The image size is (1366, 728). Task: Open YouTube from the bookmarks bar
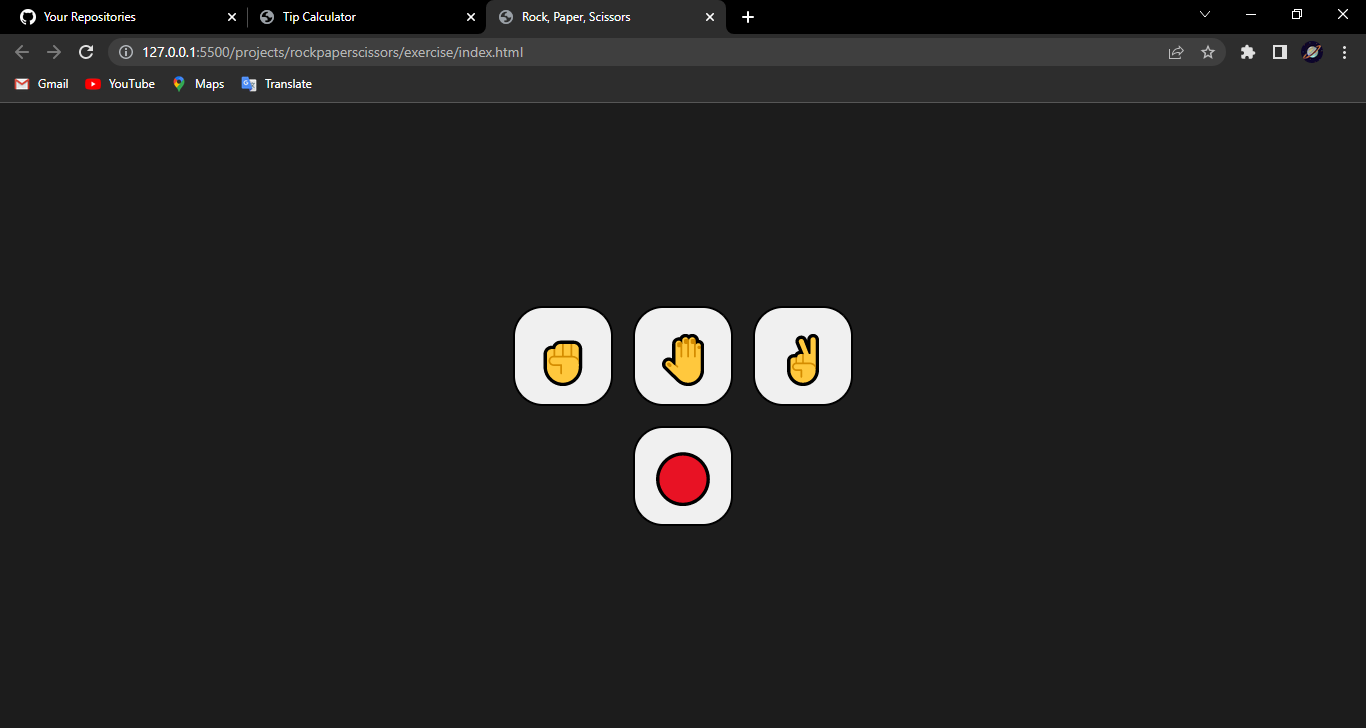(119, 84)
